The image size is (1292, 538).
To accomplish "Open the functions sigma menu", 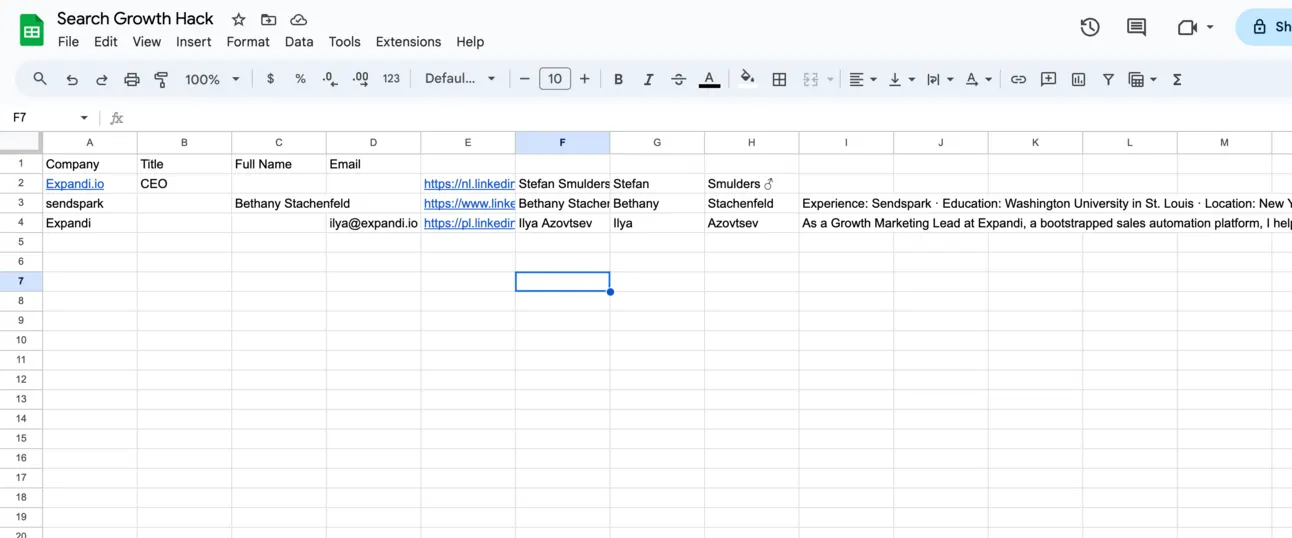I will 1177,79.
